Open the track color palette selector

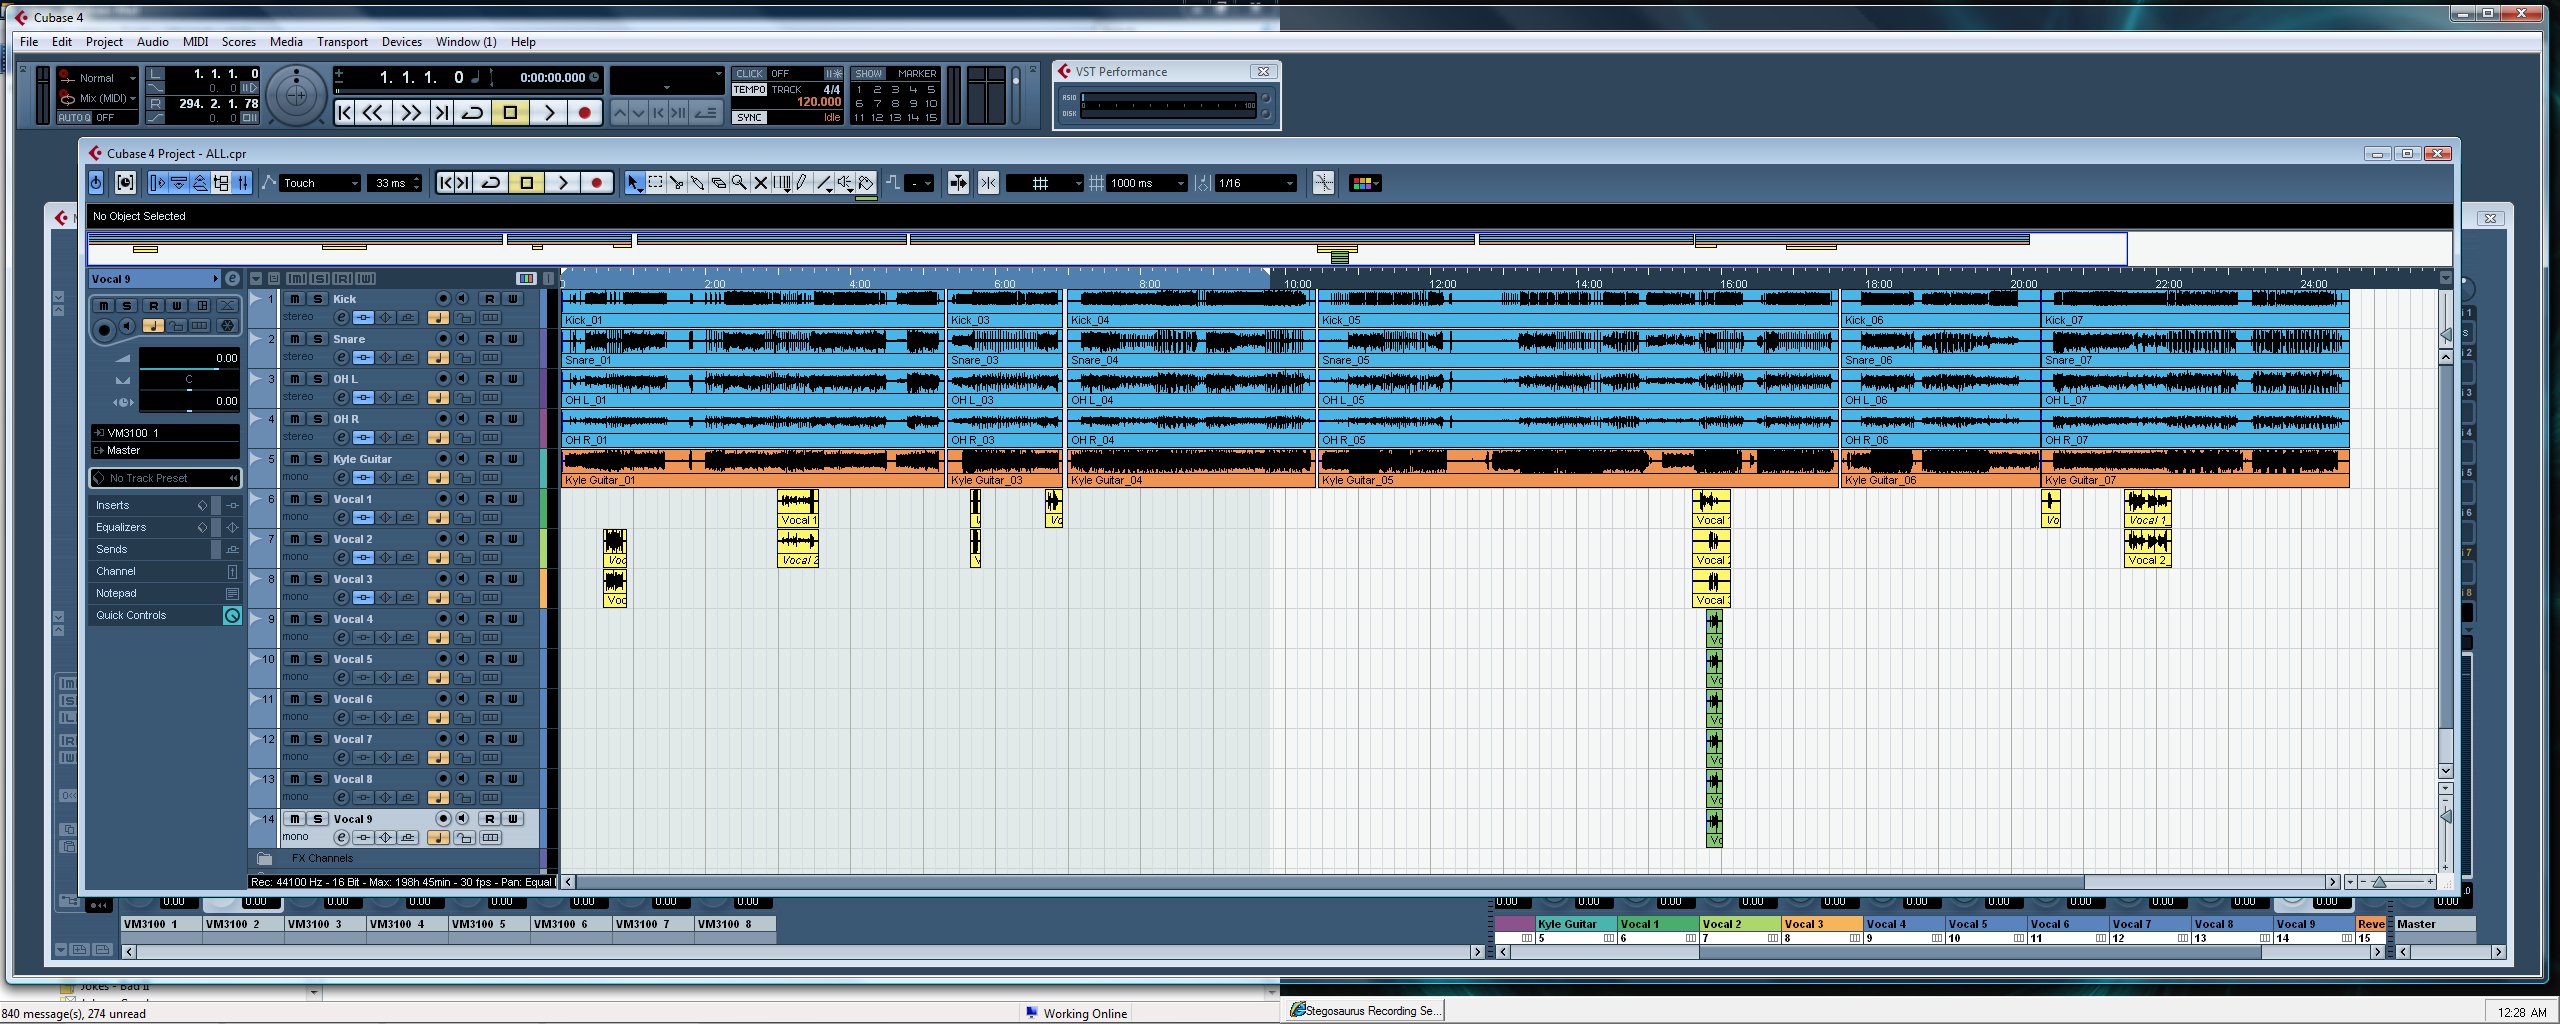(1365, 183)
